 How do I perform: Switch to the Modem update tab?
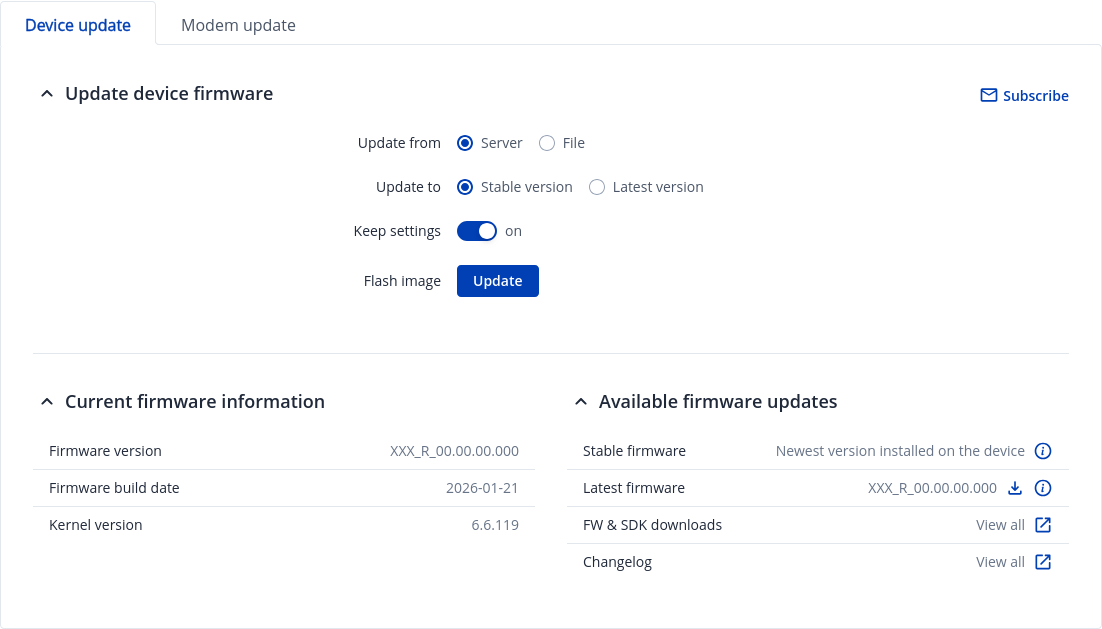point(238,25)
